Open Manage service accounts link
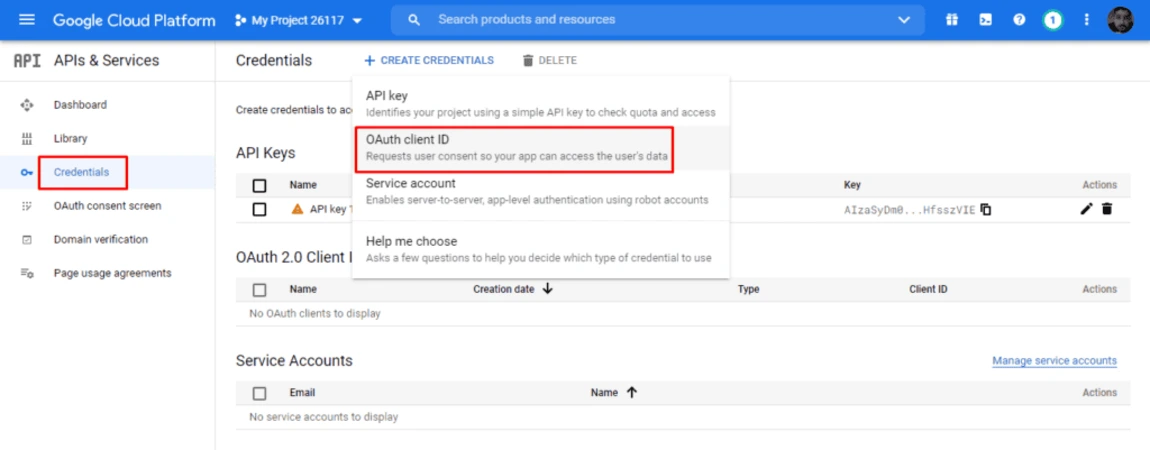This screenshot has width=1150, height=450. tap(1055, 361)
